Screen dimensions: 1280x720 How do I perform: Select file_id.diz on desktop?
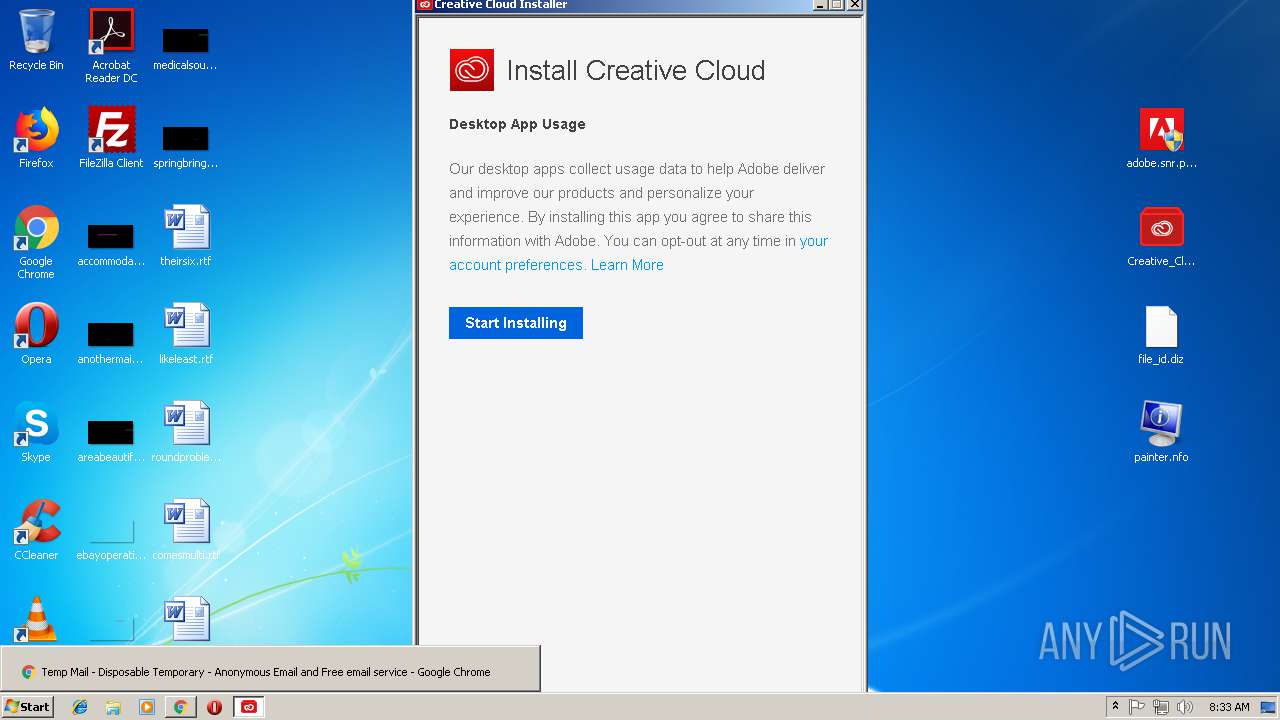[1161, 334]
